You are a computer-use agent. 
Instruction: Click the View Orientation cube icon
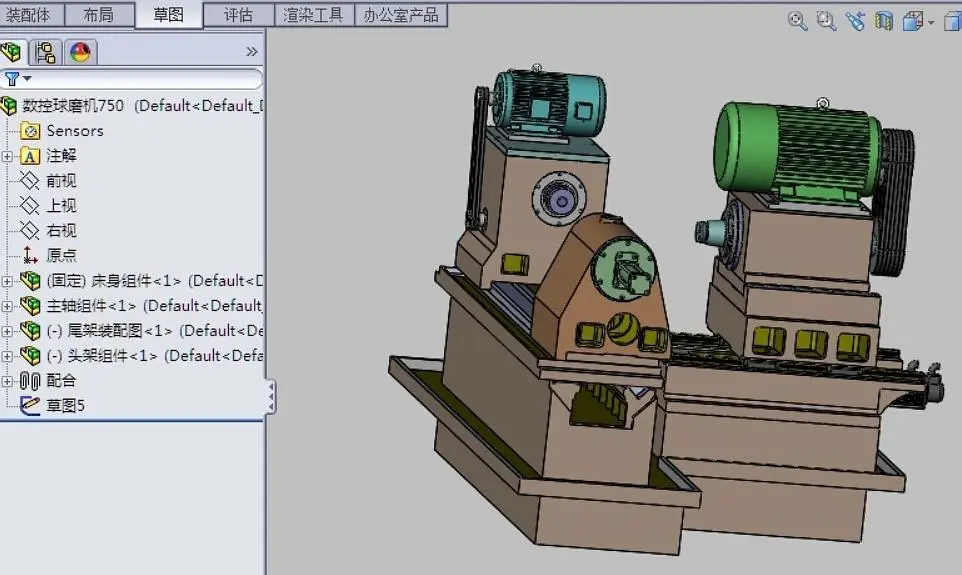click(x=913, y=21)
